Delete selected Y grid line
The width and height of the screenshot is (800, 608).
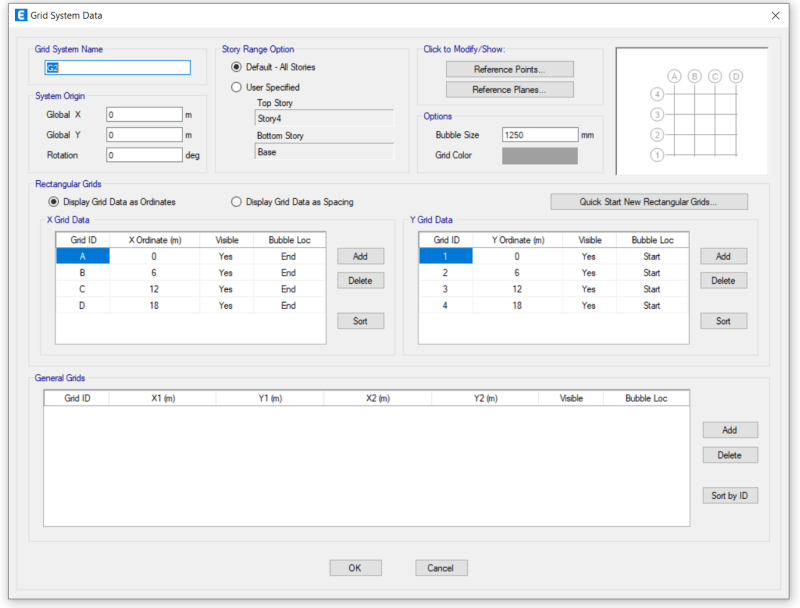[723, 280]
